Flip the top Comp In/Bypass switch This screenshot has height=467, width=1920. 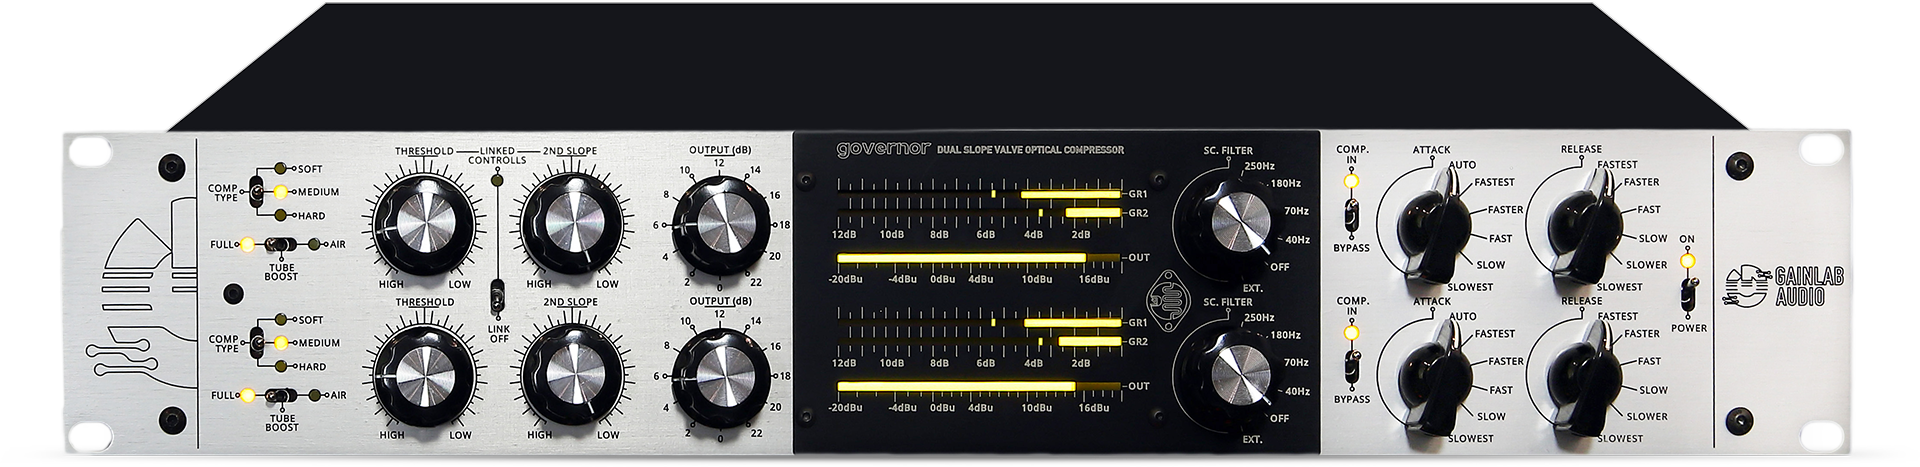(x=1352, y=213)
